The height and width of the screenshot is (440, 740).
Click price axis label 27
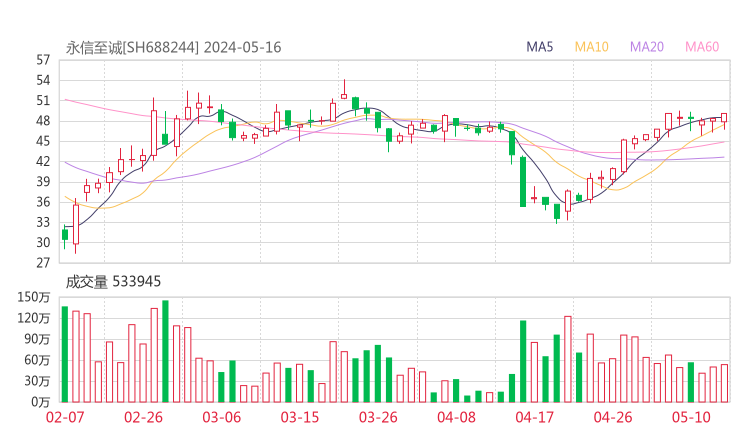[43, 263]
